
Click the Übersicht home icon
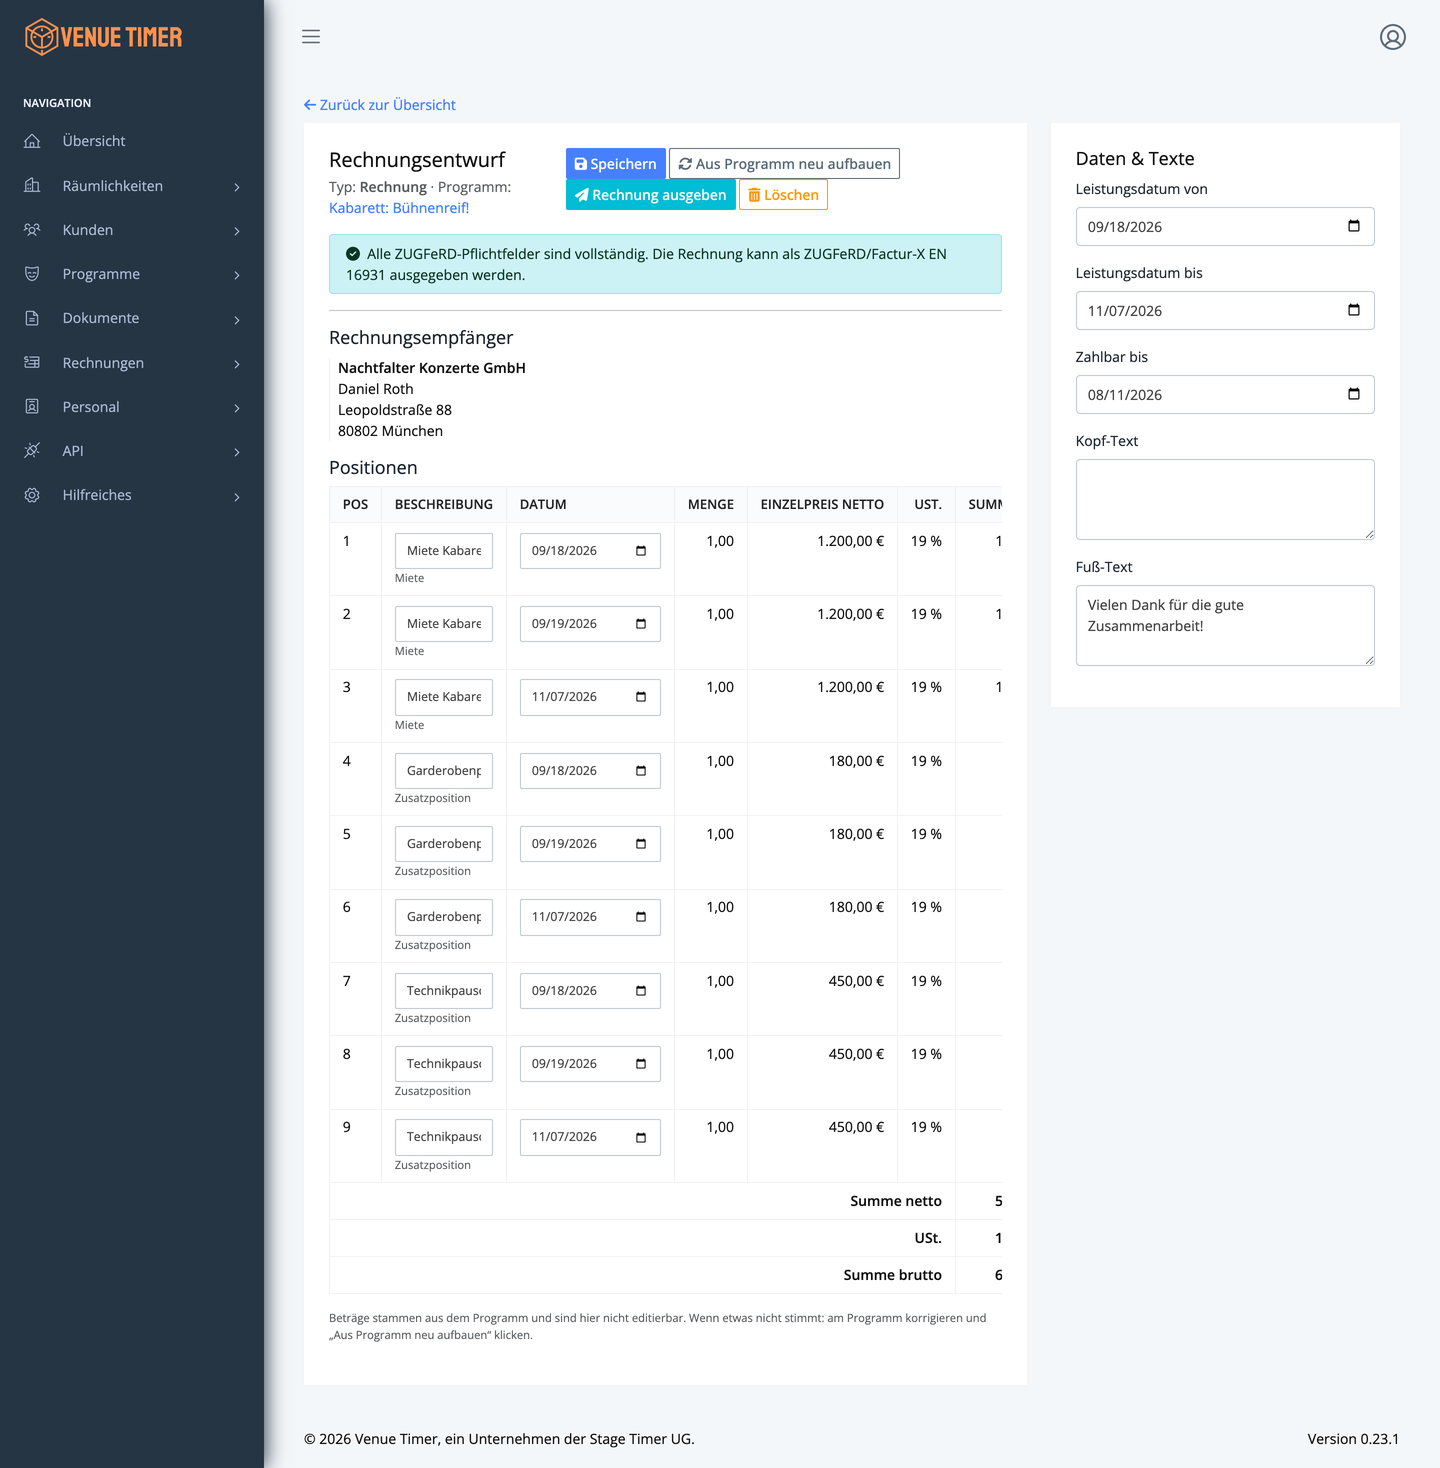[x=32, y=141]
